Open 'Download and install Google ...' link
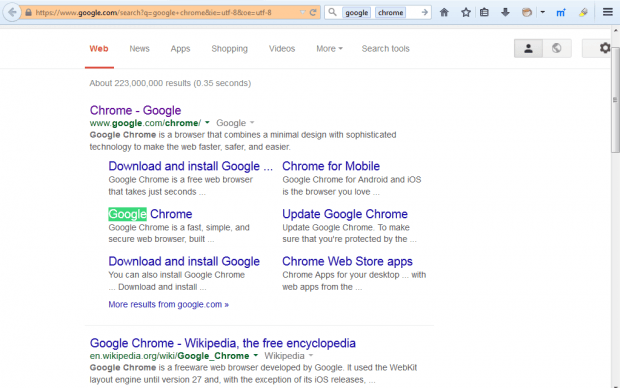Screen dimensions: 620x388 pyautogui.click(x=191, y=166)
